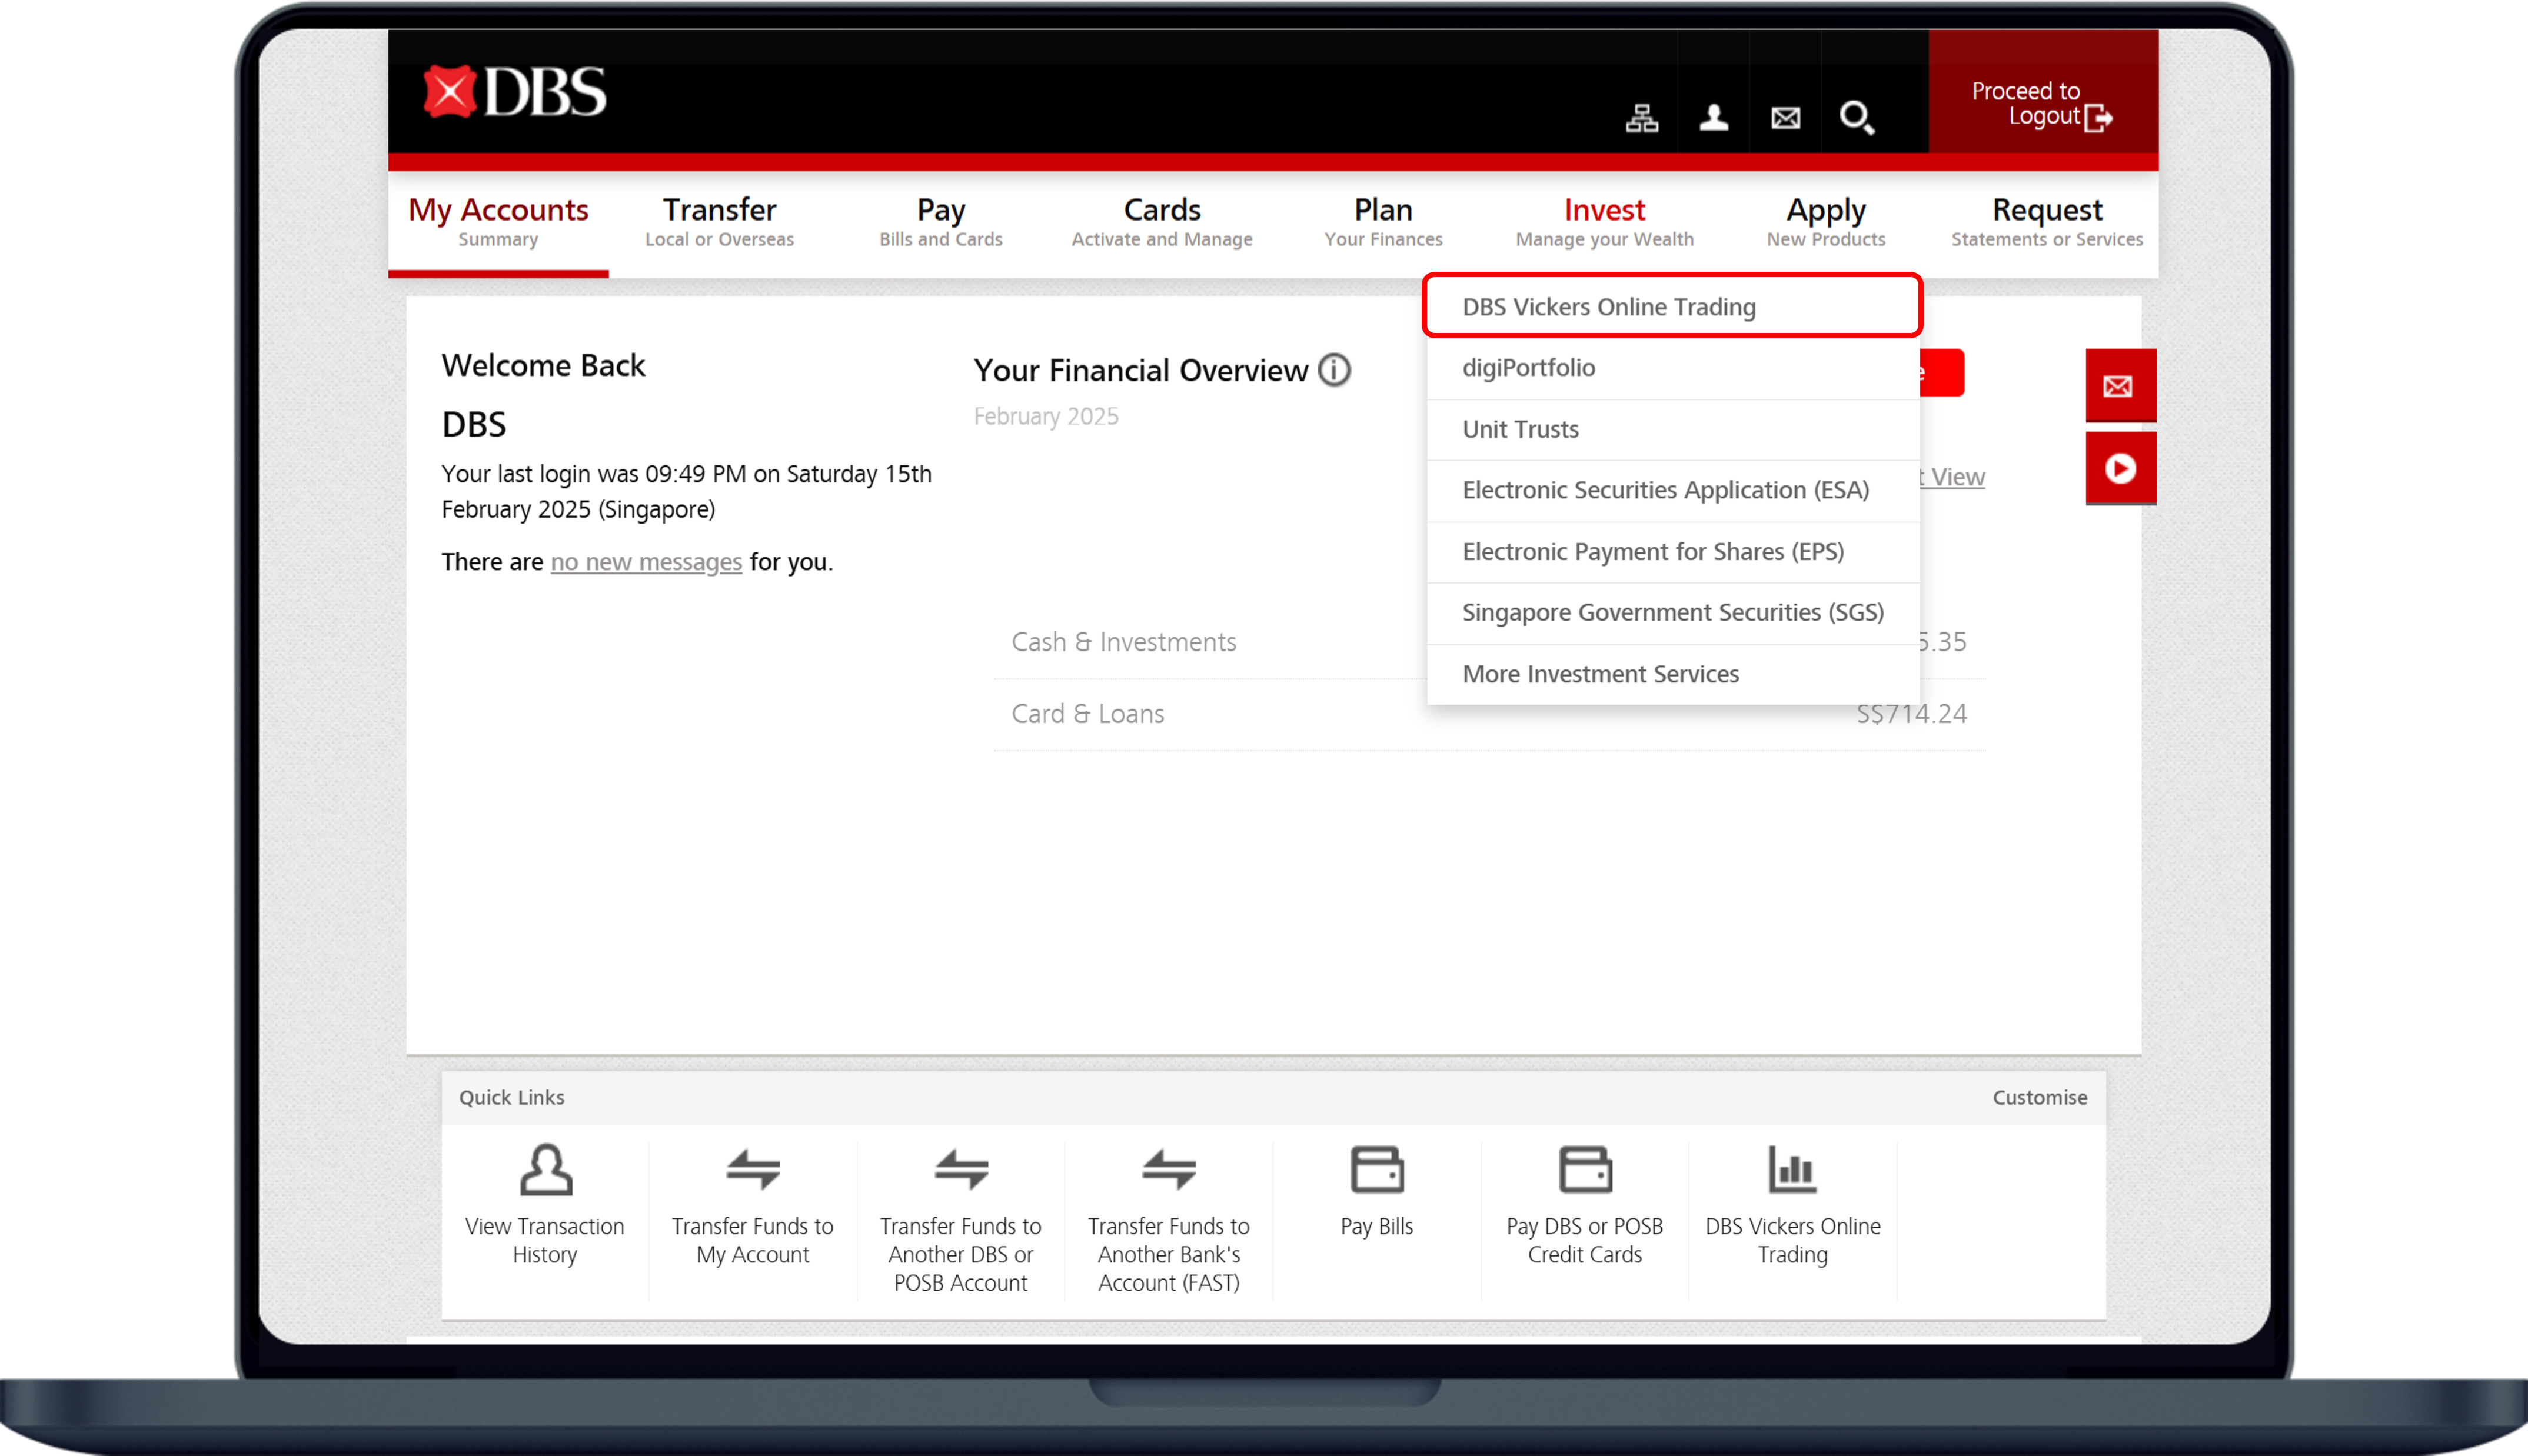Click the no new messages link

pos(645,561)
